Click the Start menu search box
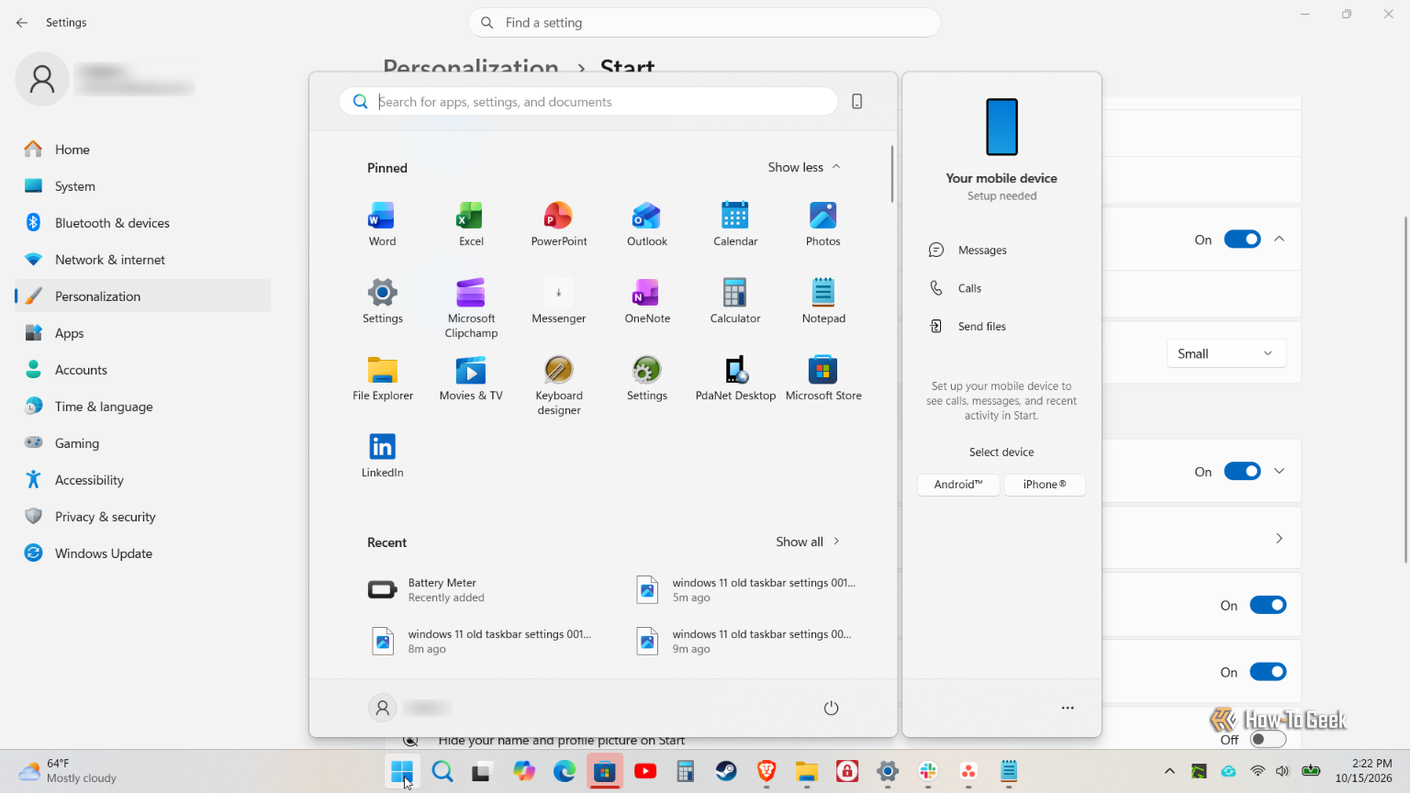 point(588,101)
